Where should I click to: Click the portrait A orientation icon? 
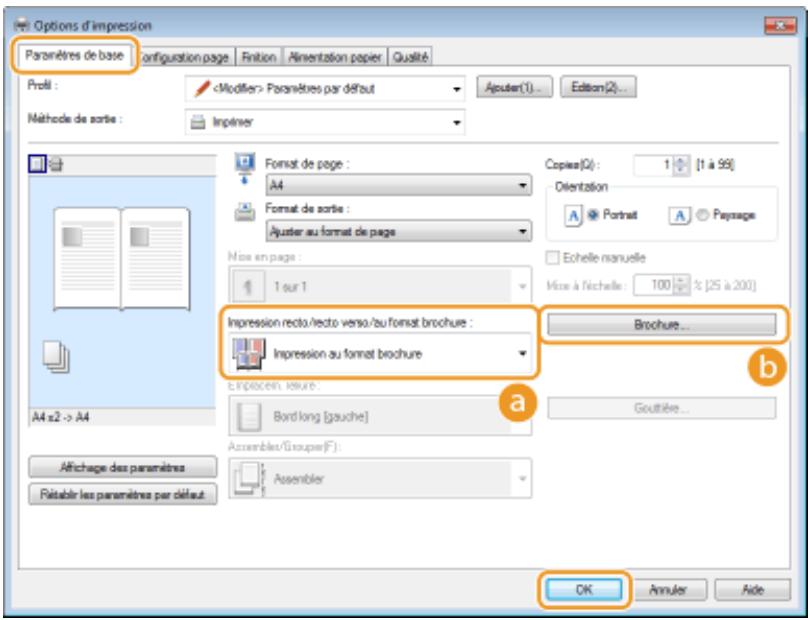pos(573,215)
